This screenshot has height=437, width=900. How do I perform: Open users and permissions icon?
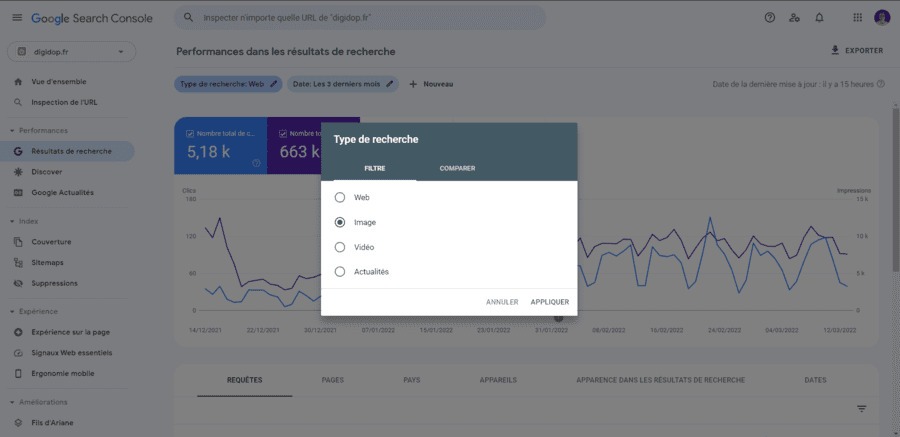click(x=794, y=18)
